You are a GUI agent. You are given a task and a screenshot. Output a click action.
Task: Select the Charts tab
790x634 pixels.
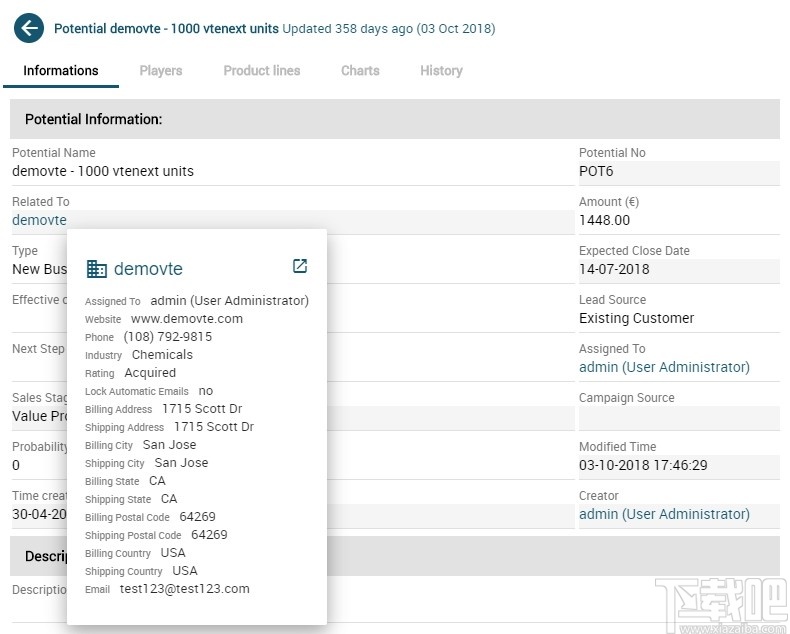point(360,71)
